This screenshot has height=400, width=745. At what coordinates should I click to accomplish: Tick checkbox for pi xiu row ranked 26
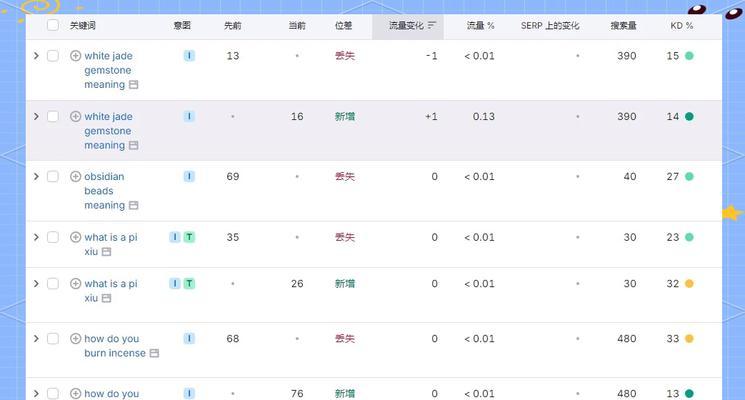[x=53, y=284]
